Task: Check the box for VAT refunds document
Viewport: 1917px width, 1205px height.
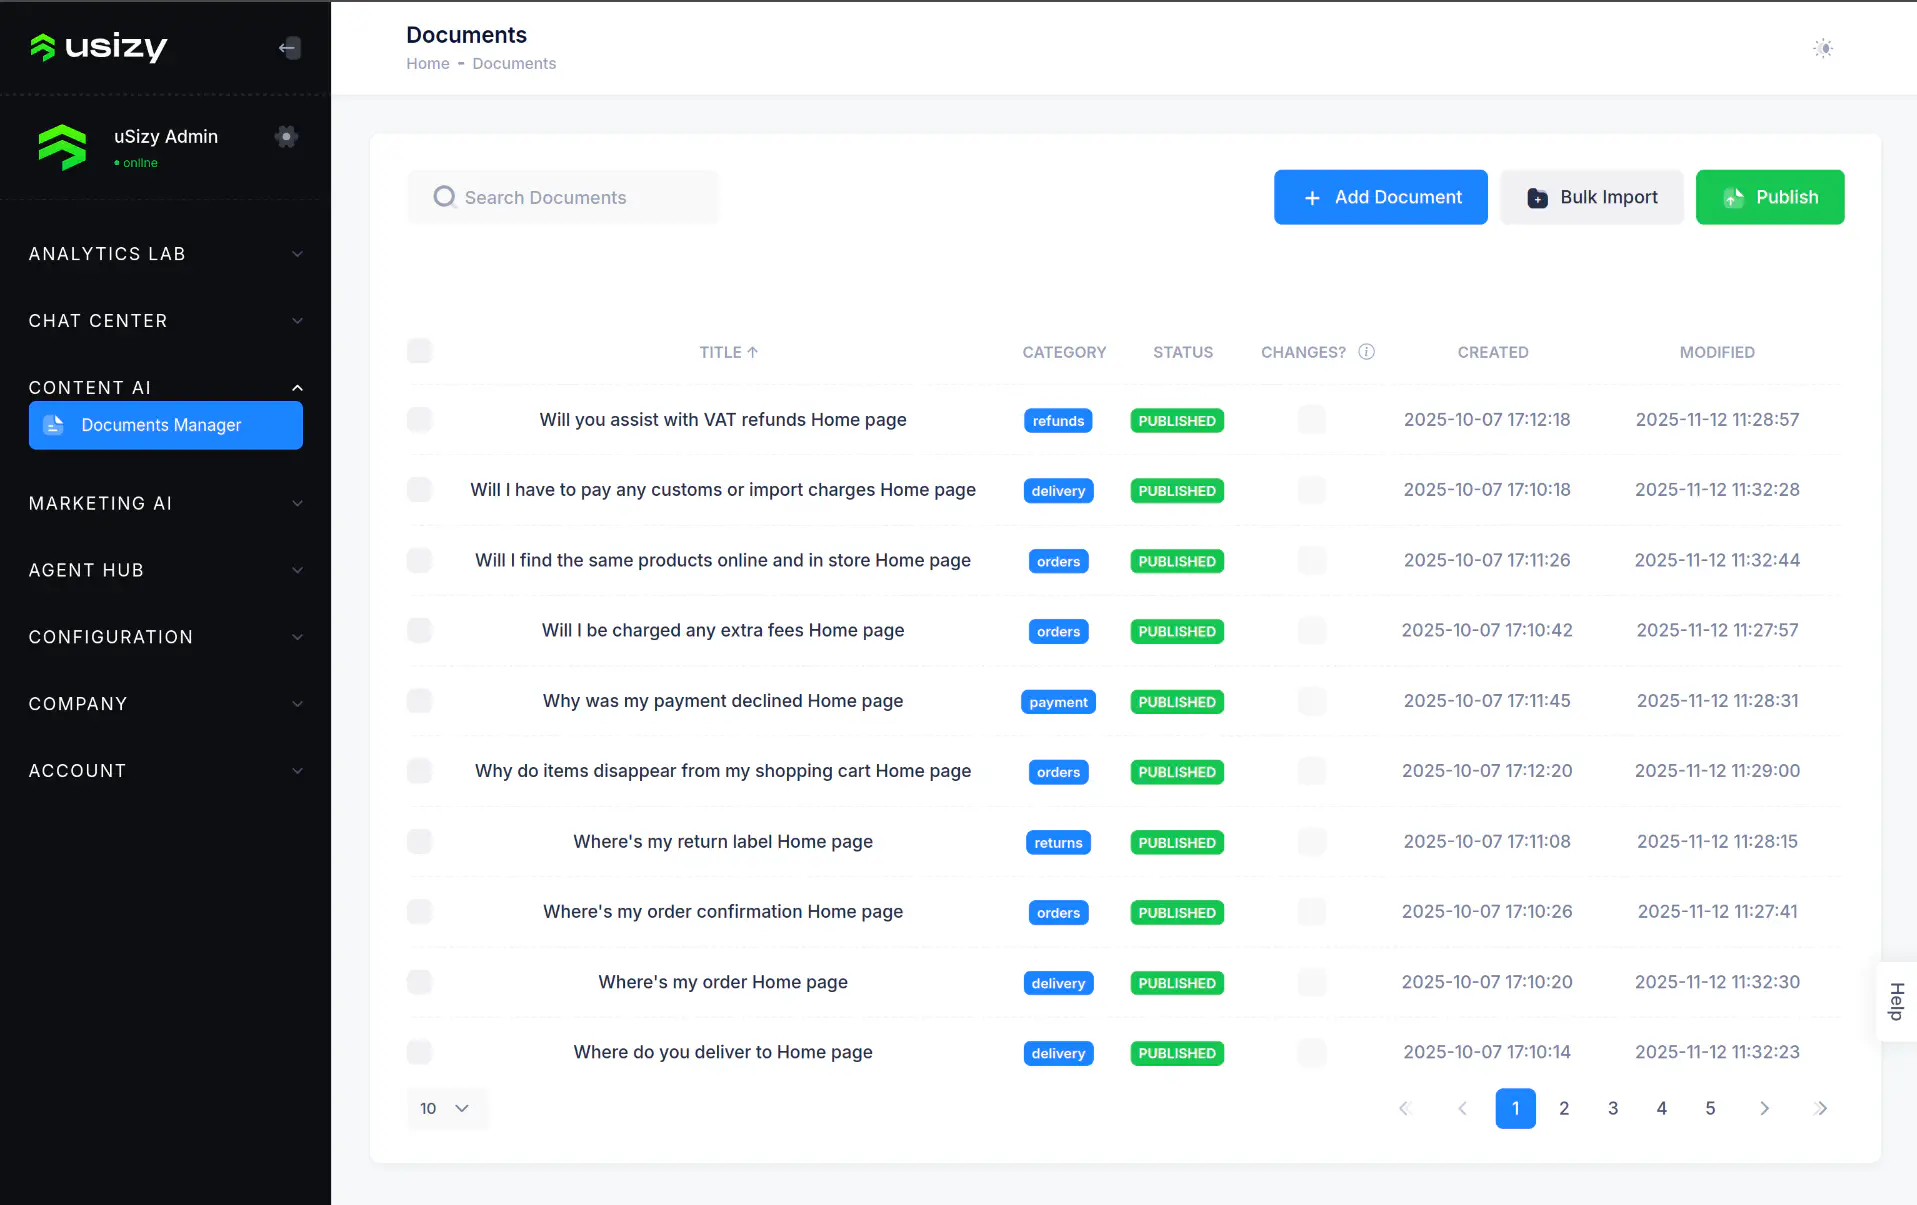Action: pyautogui.click(x=419, y=419)
